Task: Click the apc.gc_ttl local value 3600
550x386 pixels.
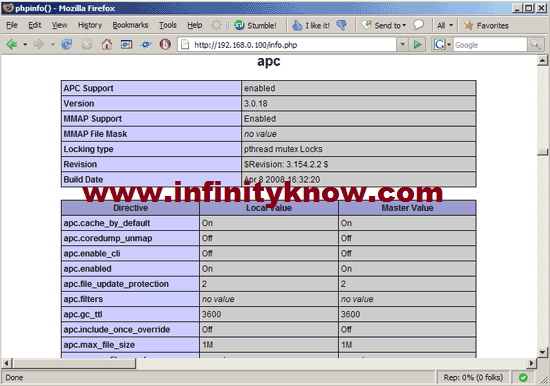Action: coord(212,314)
